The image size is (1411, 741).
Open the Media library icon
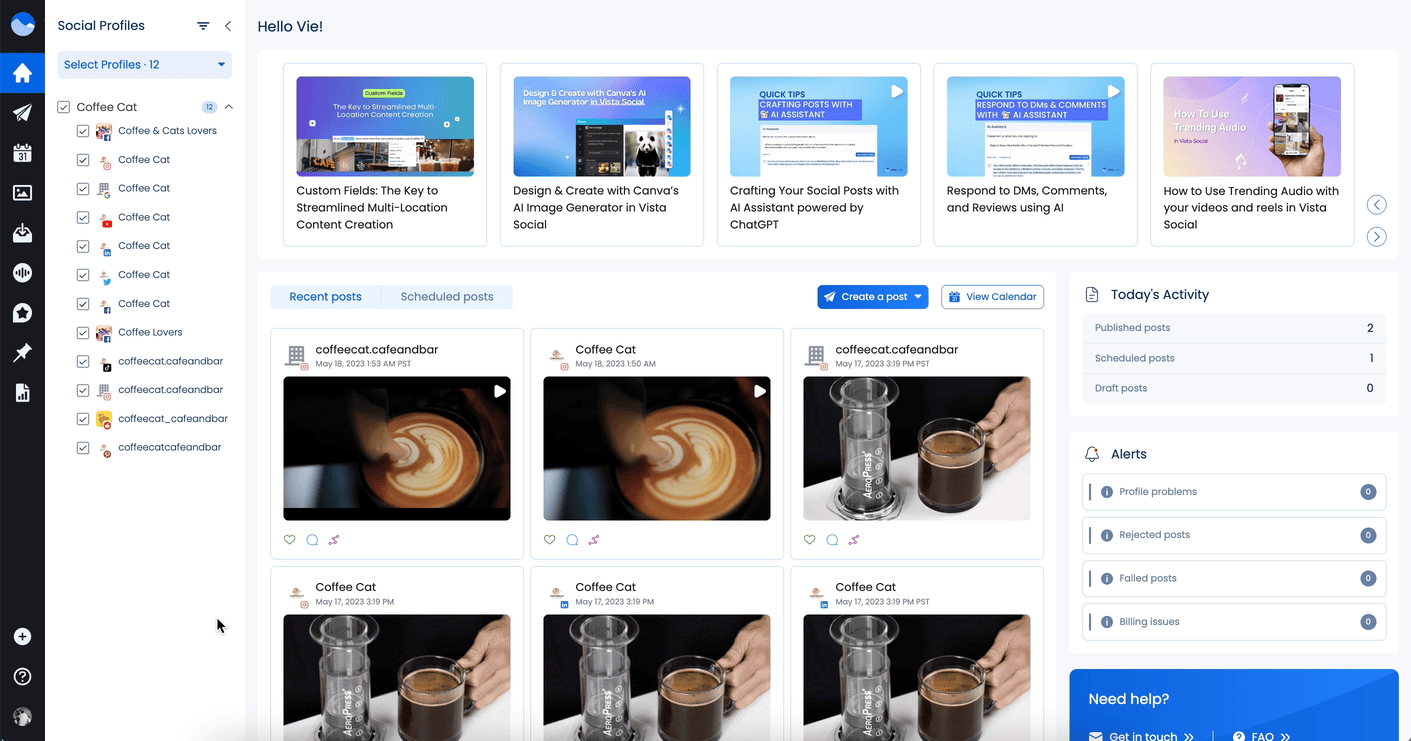pos(22,192)
